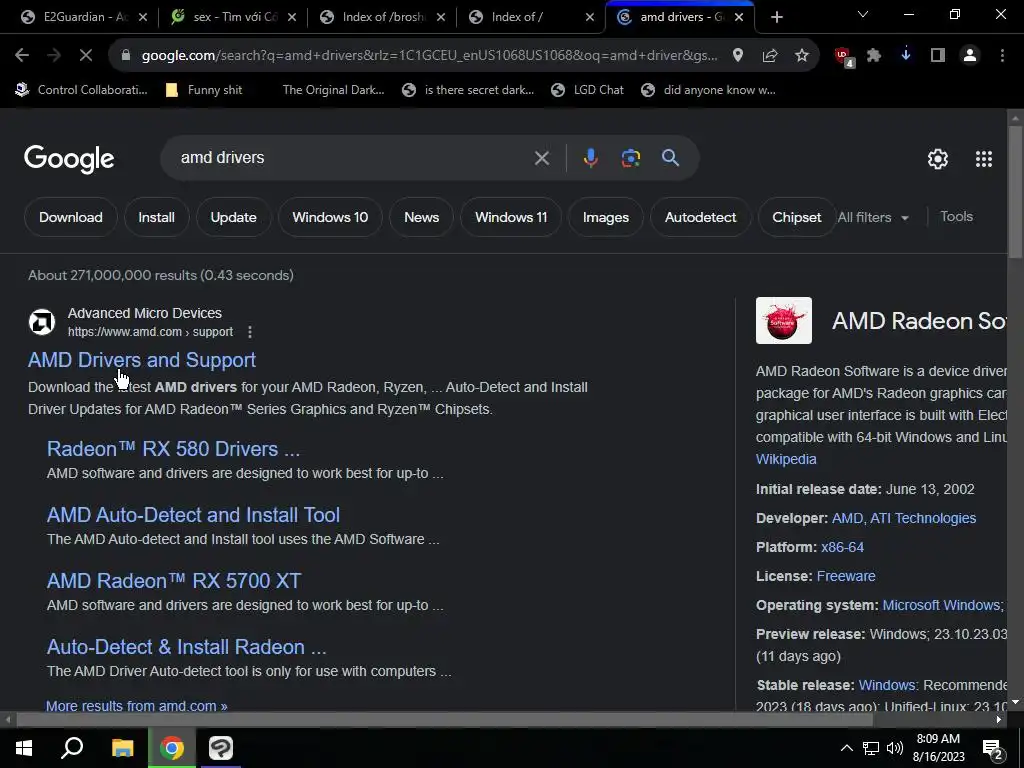Open the notification center icon
Screen dimensions: 1024x768
[993, 749]
